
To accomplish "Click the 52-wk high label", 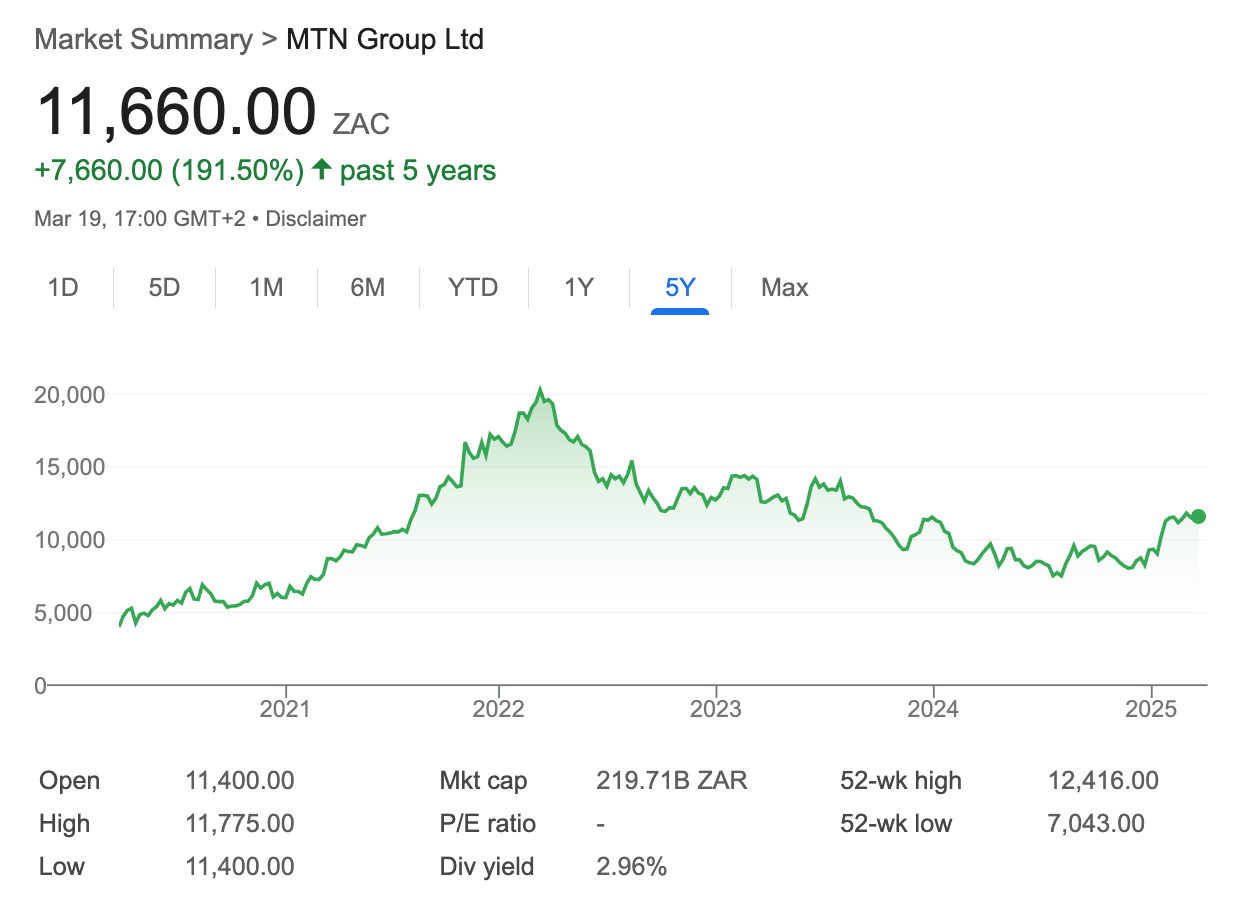I will [x=901, y=781].
